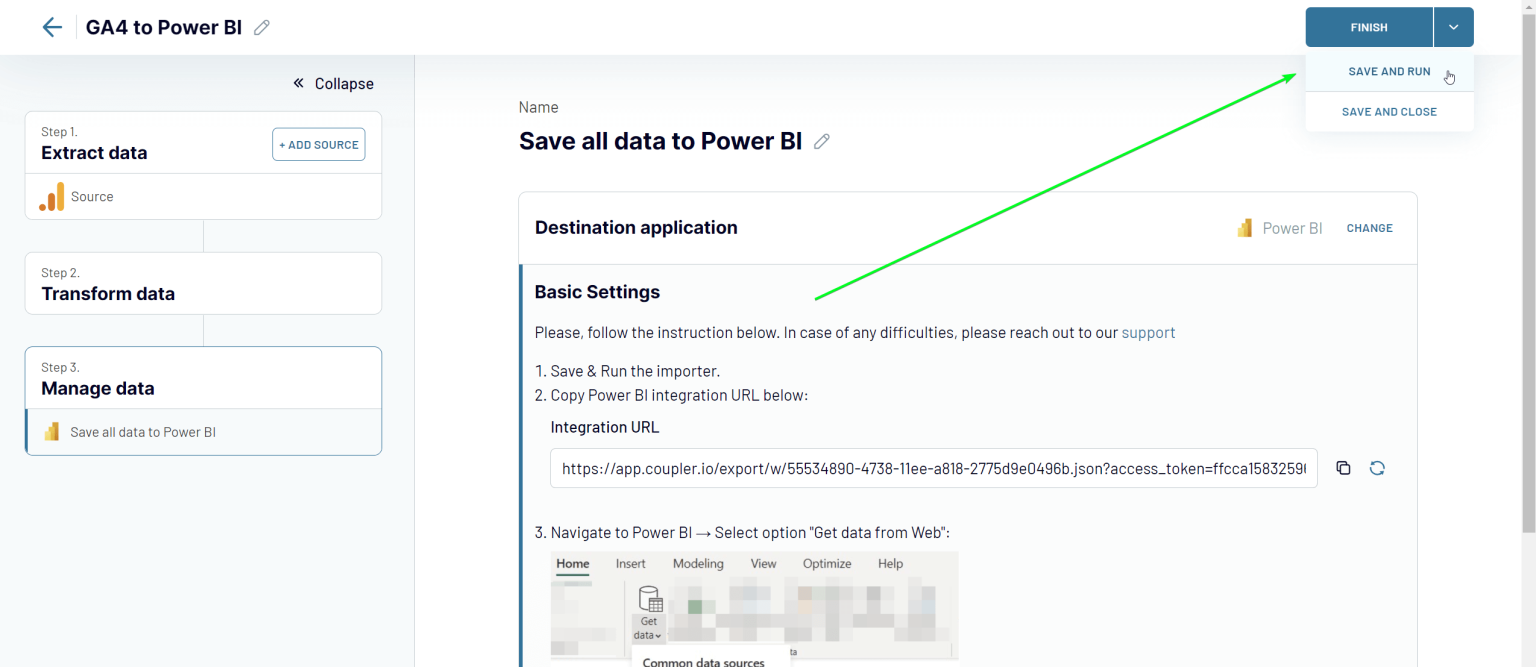The image size is (1536, 667).
Task: Click the pencil to rename 'GA4 to Power BI'
Action: [x=261, y=27]
